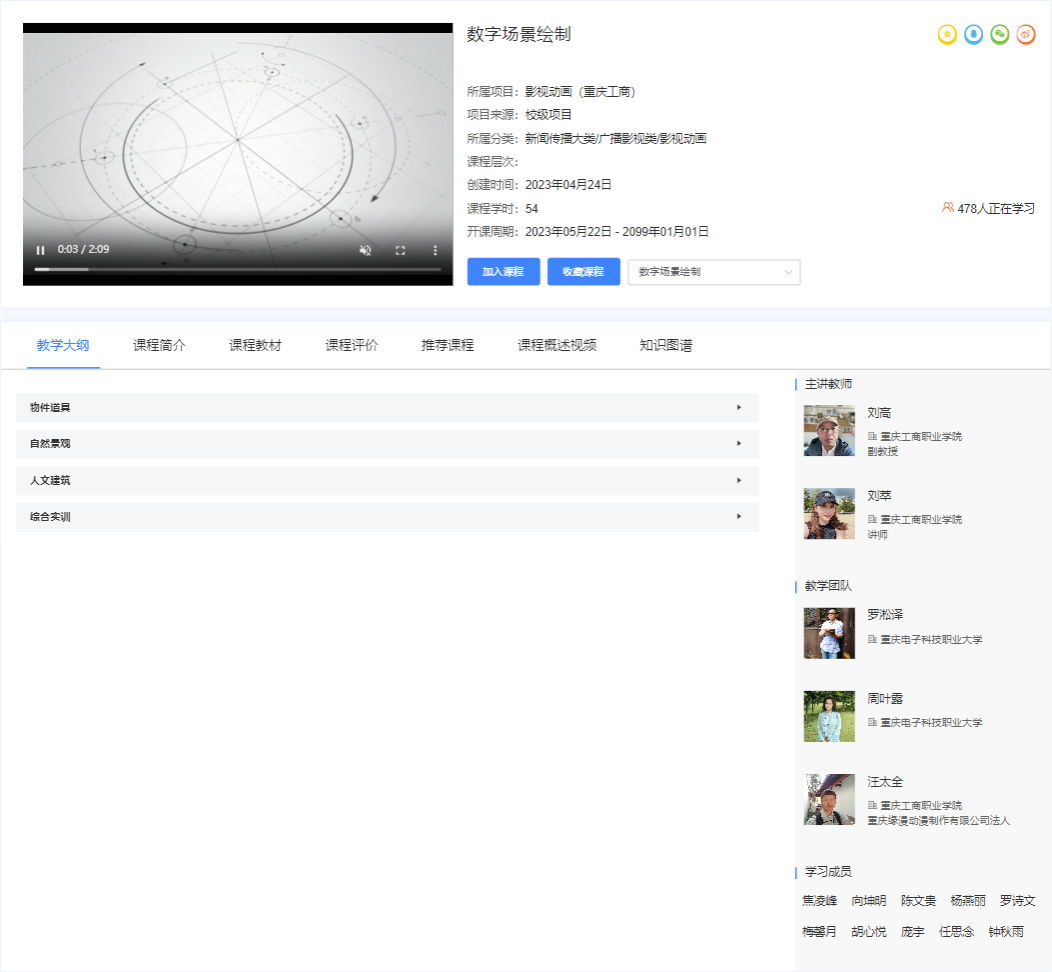Unmute the video sound
This screenshot has height=972, width=1052.
[366, 250]
